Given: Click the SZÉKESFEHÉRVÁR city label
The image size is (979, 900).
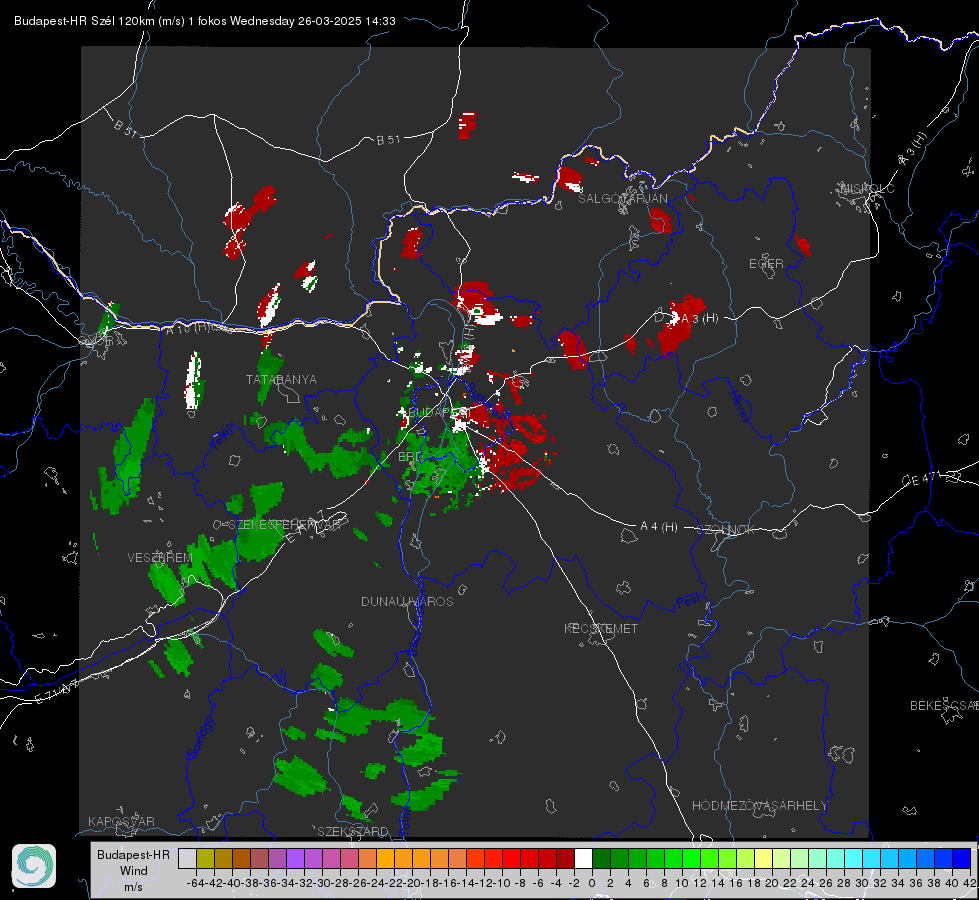Looking at the screenshot, I should [x=283, y=525].
